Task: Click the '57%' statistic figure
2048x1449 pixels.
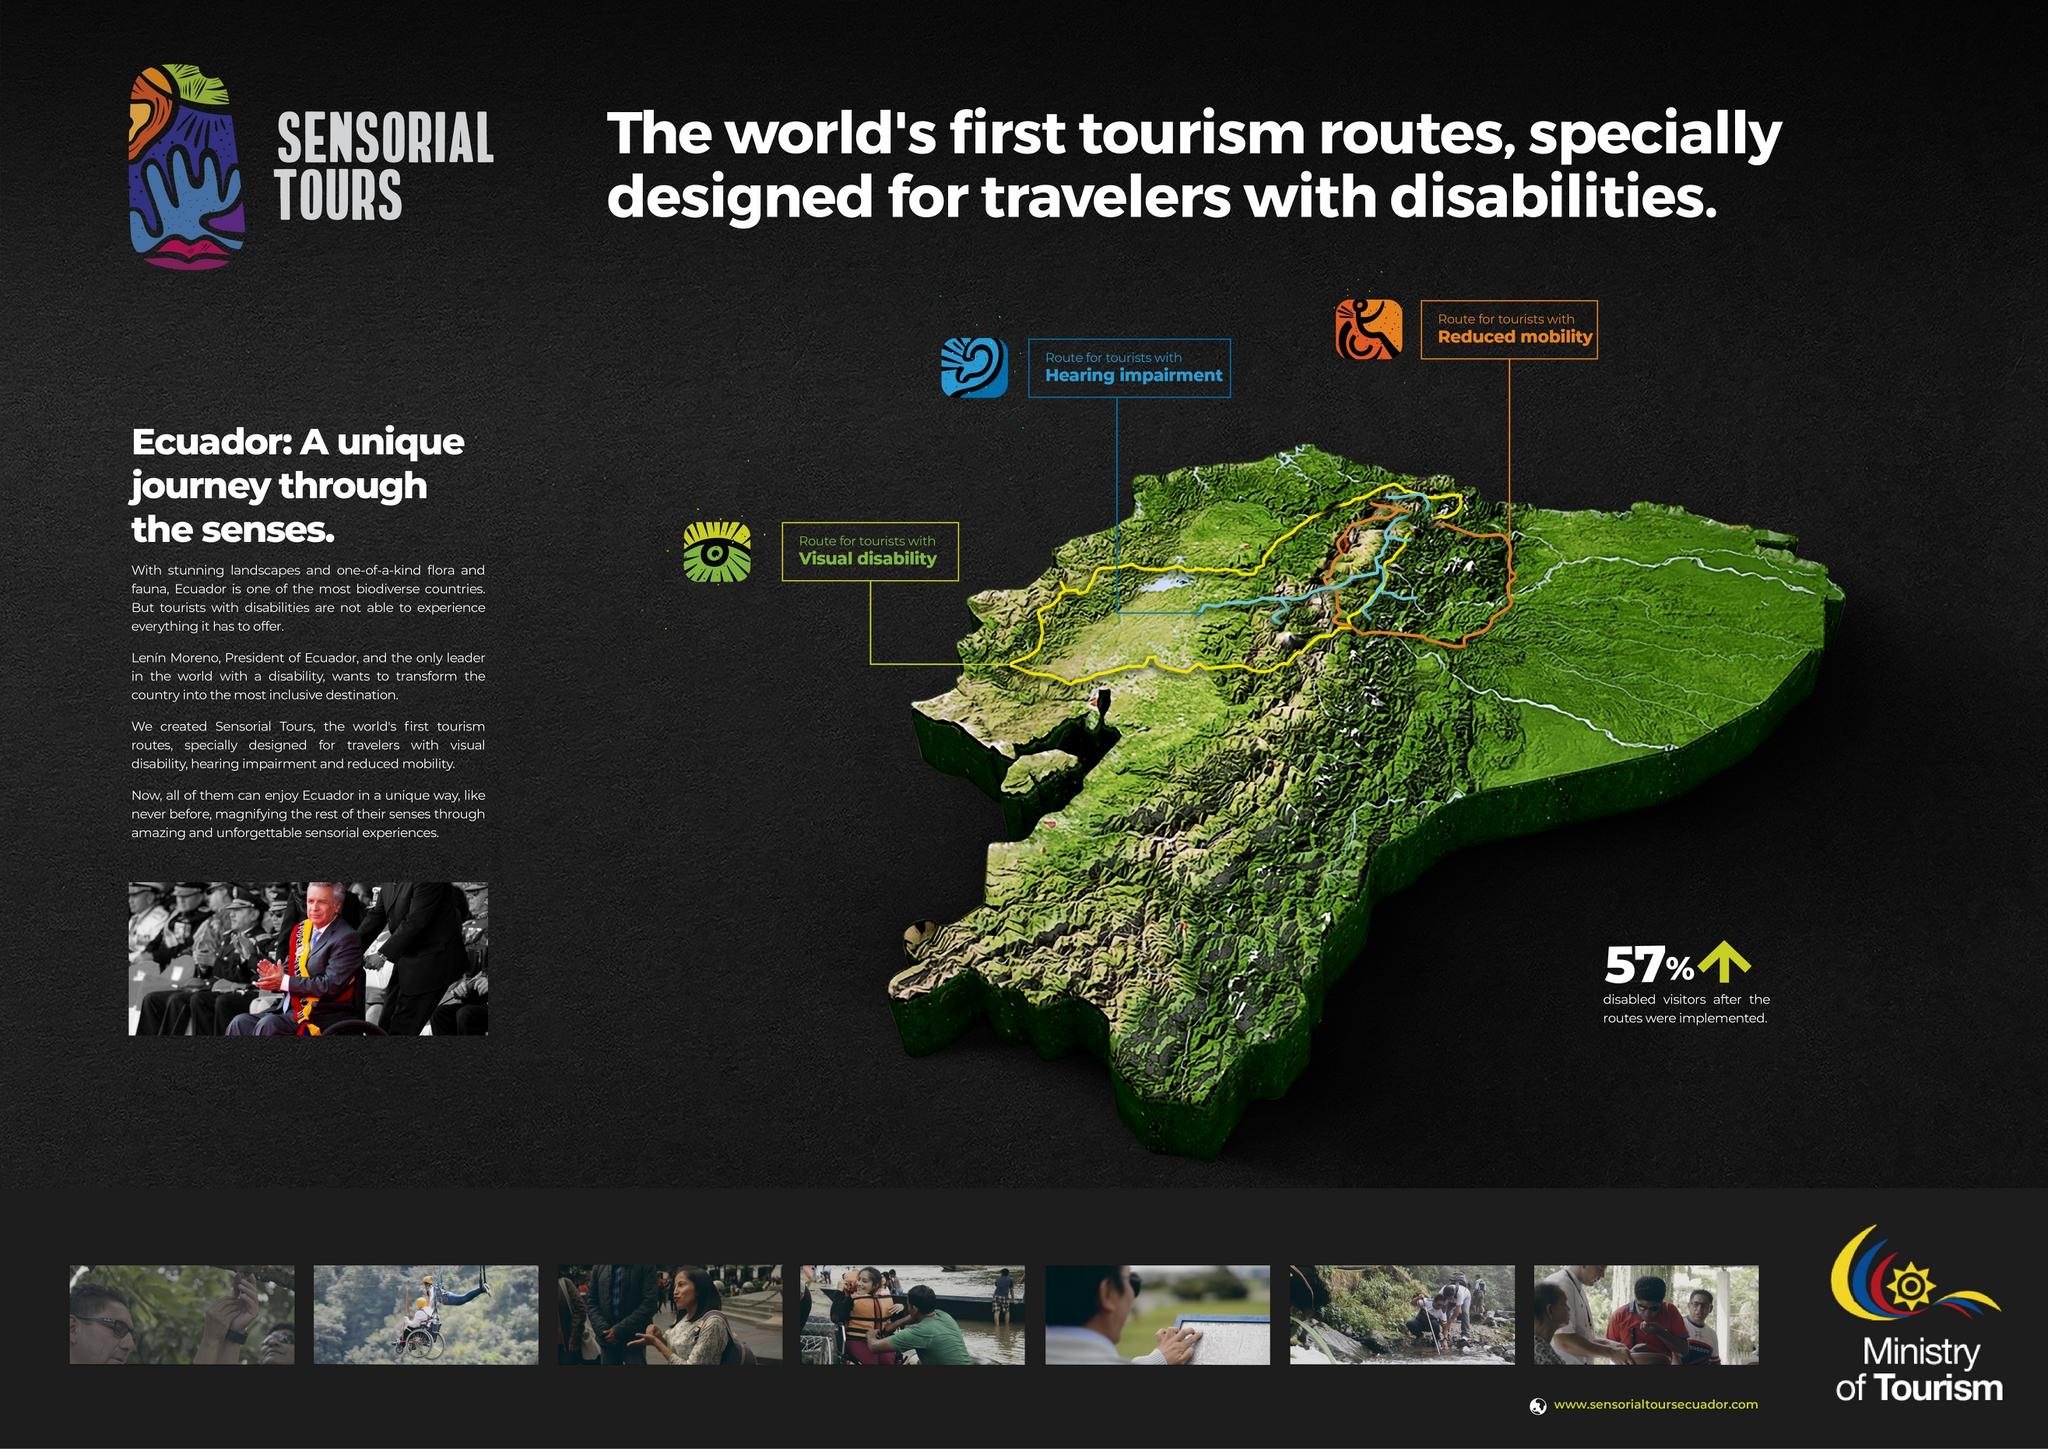Action: click(x=1648, y=965)
